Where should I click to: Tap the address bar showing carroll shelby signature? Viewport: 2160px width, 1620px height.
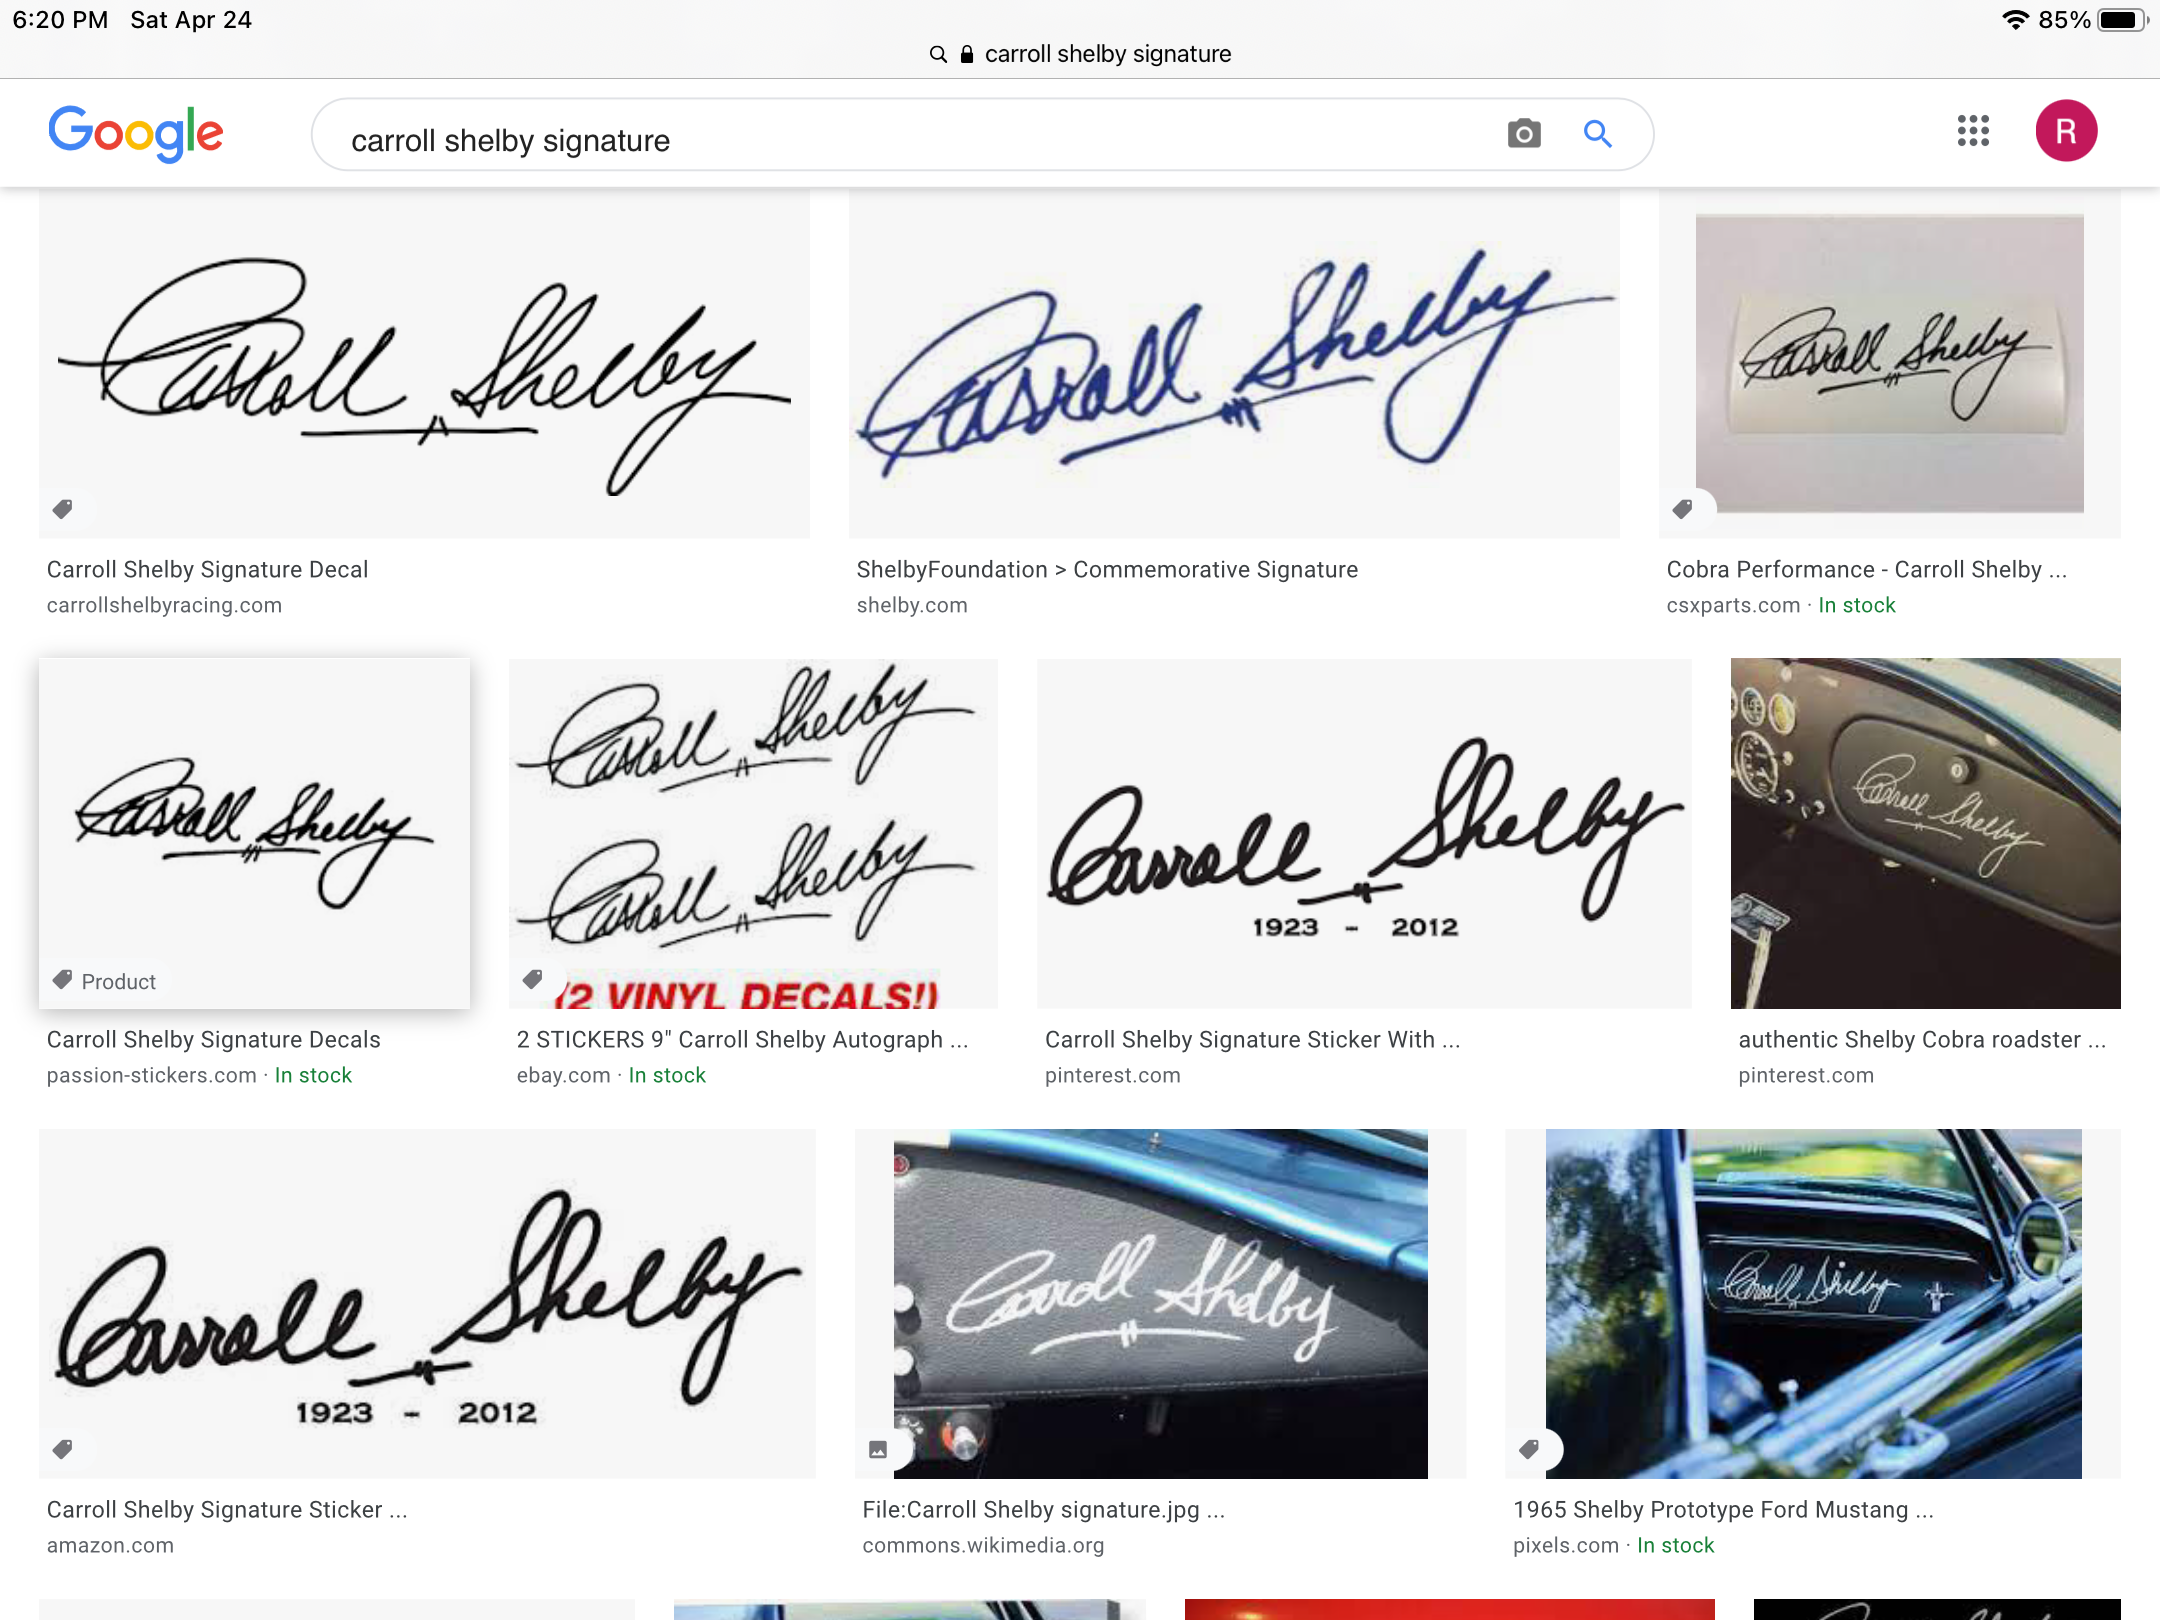[x=1080, y=54]
